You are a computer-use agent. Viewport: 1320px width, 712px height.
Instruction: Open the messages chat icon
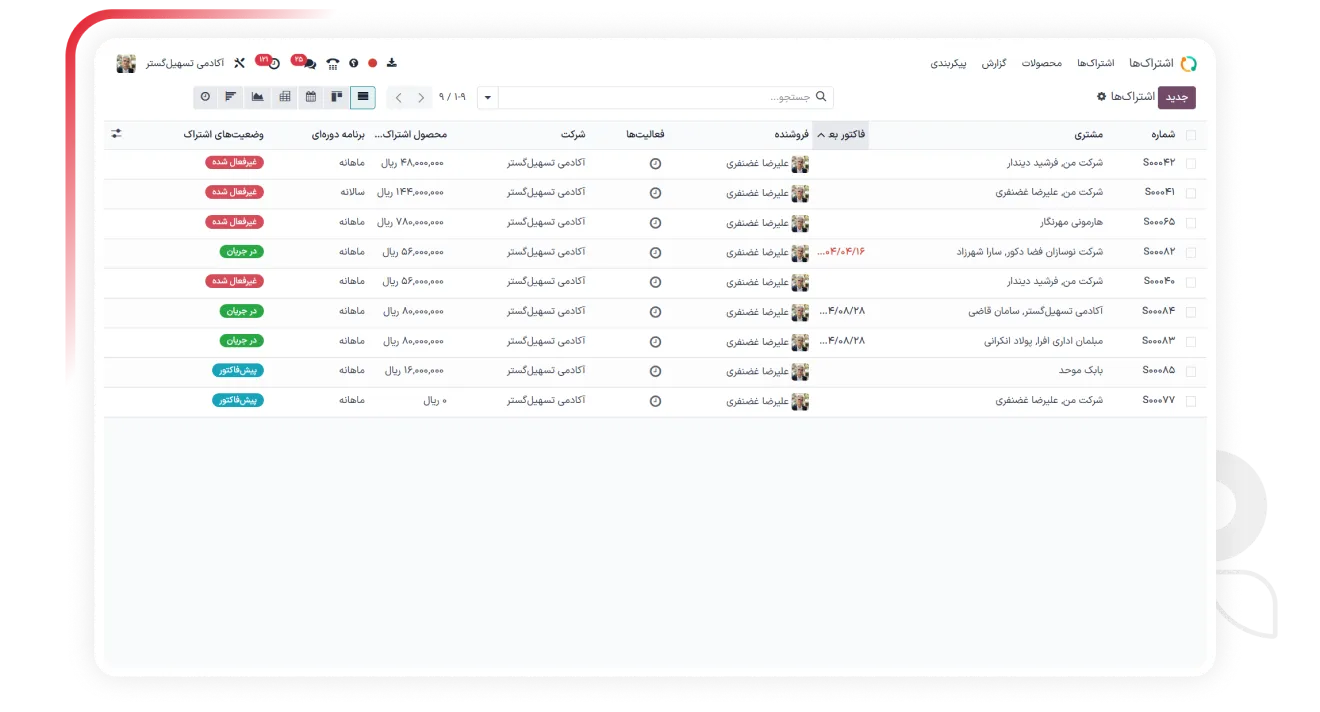click(x=309, y=63)
